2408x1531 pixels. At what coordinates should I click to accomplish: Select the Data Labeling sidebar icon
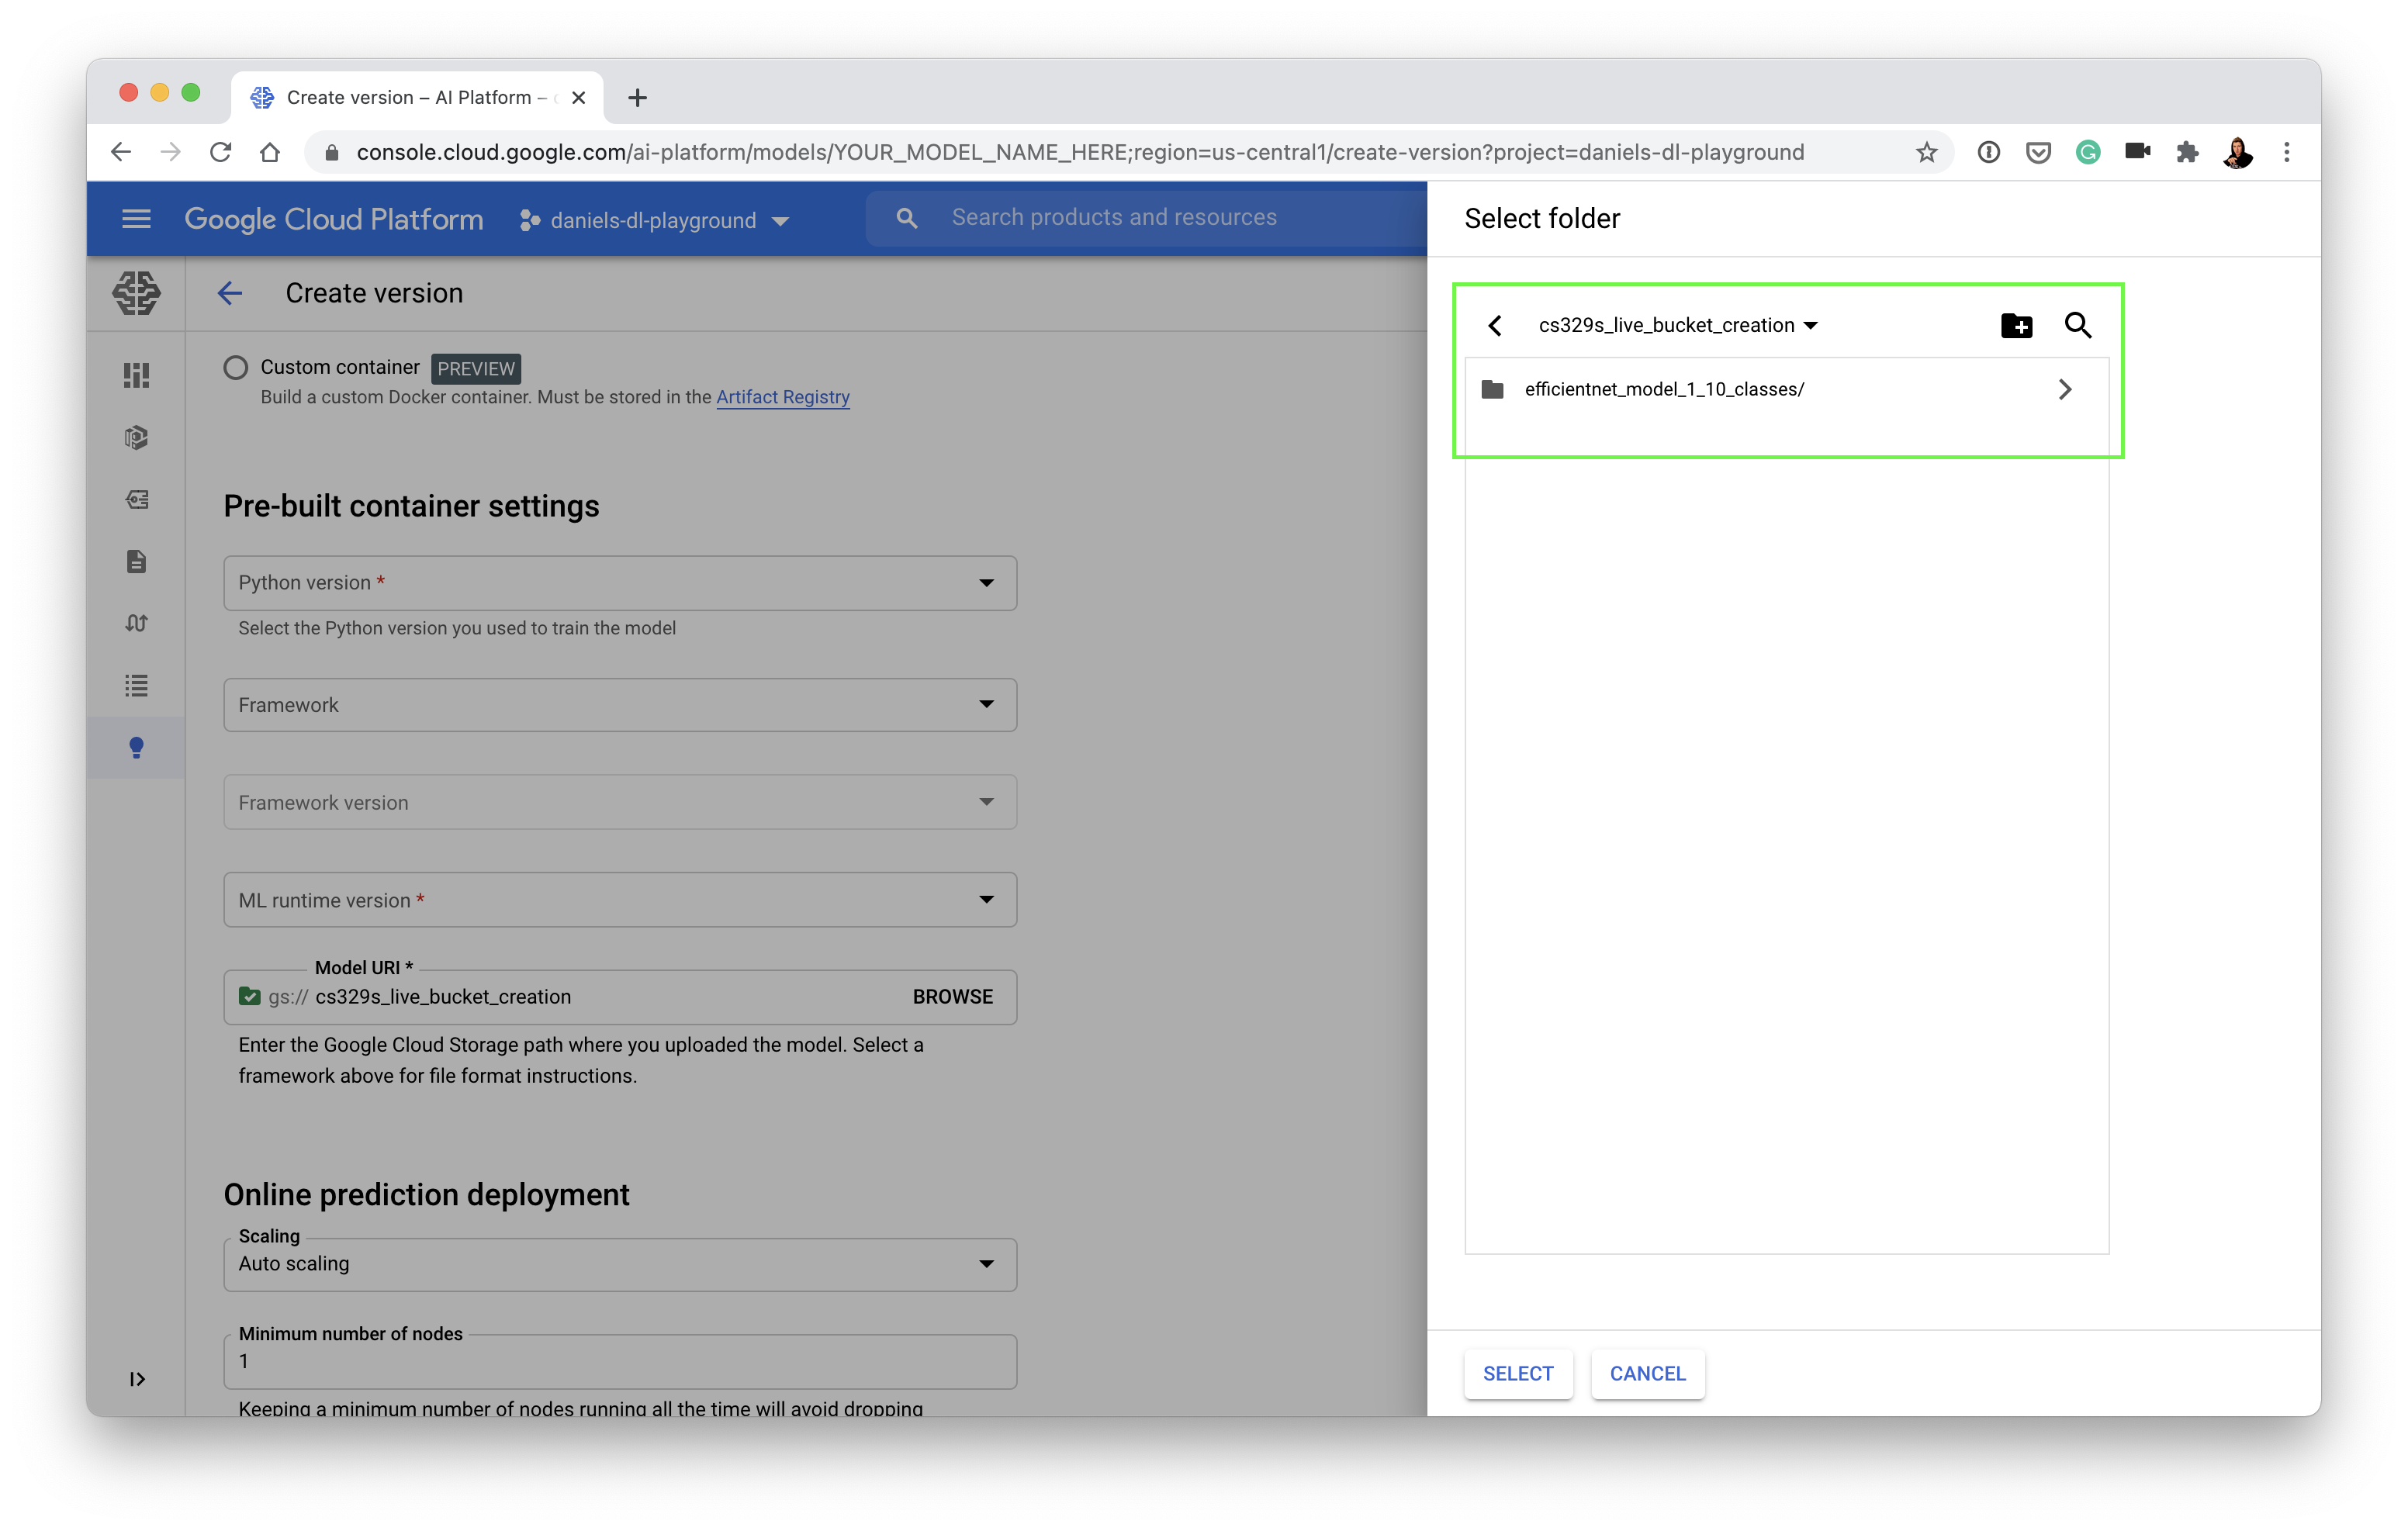click(137, 499)
